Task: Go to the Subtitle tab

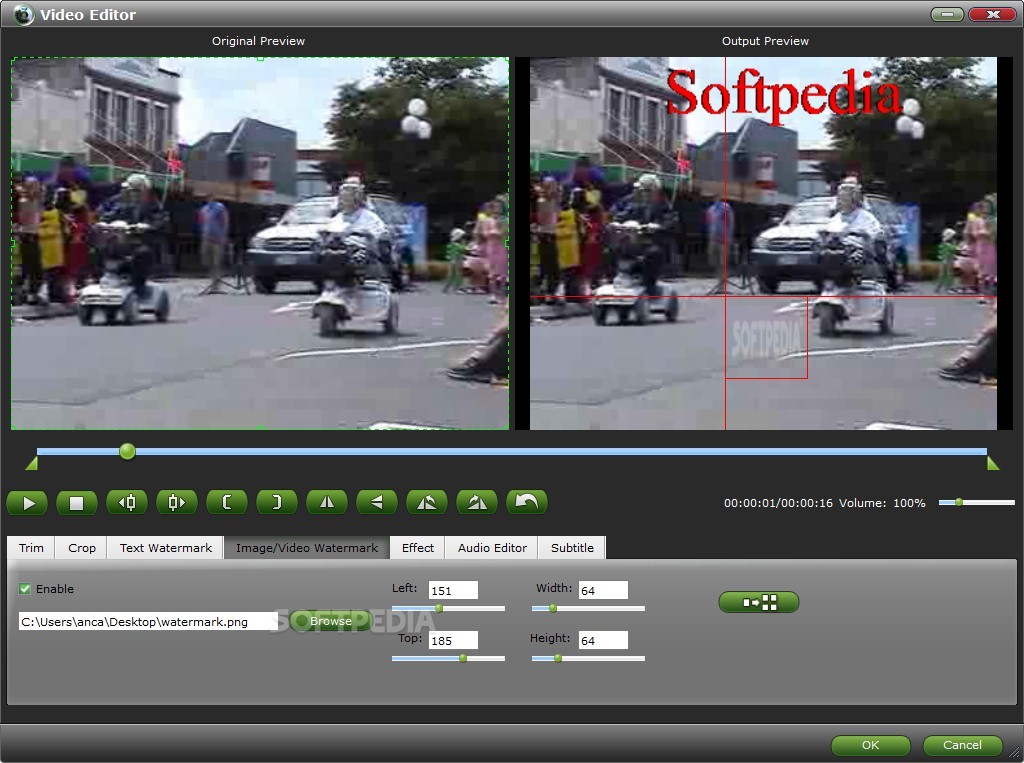Action: pos(572,547)
